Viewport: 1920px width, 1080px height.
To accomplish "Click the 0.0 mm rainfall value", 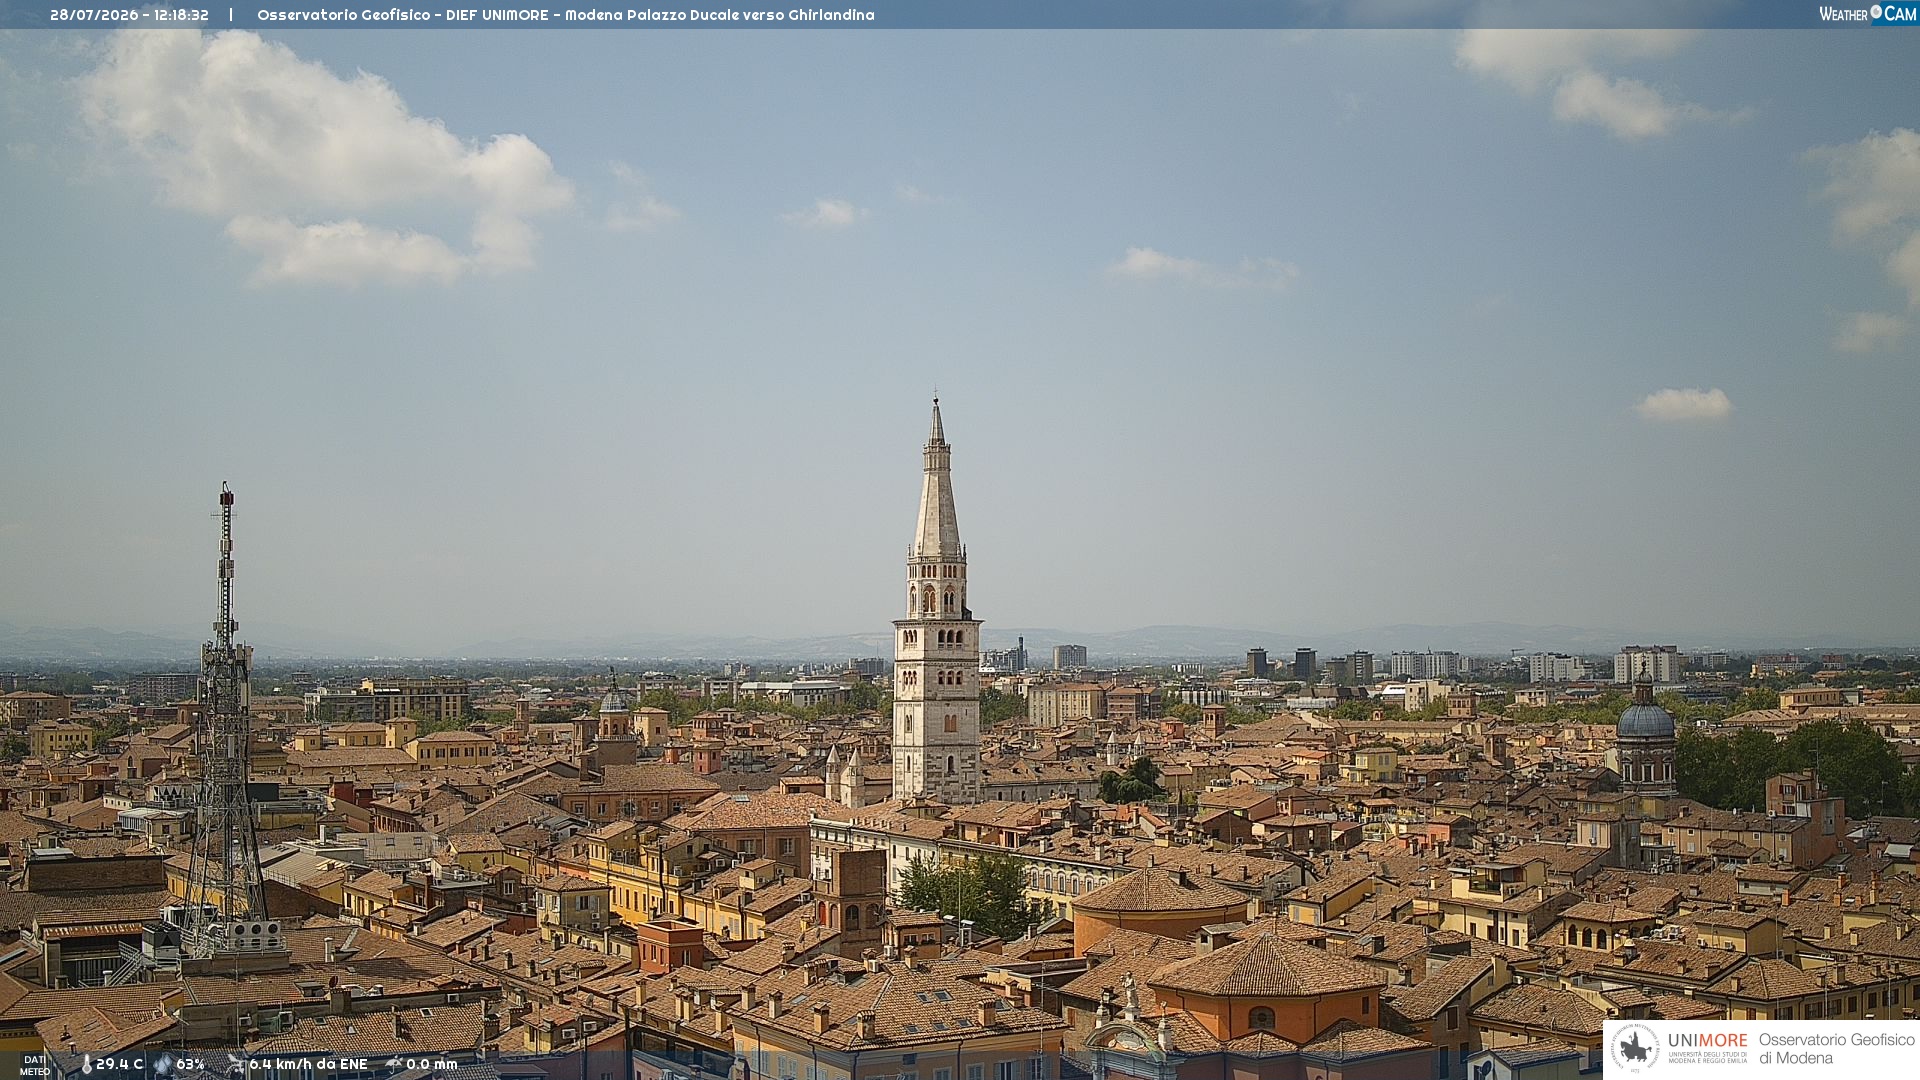I will click(432, 1064).
